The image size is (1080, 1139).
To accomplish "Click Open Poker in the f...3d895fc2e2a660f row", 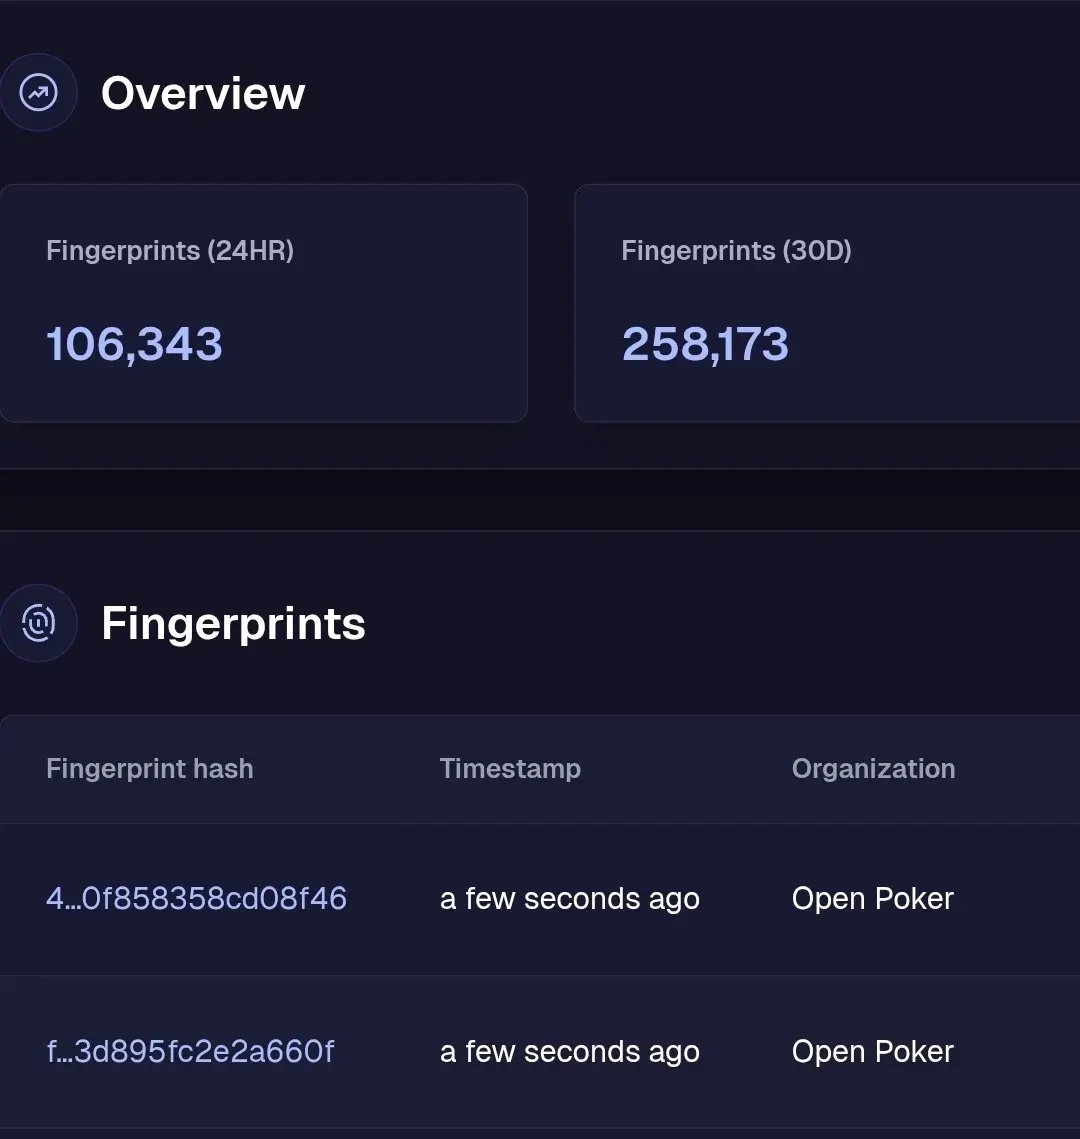I will click(x=872, y=1051).
